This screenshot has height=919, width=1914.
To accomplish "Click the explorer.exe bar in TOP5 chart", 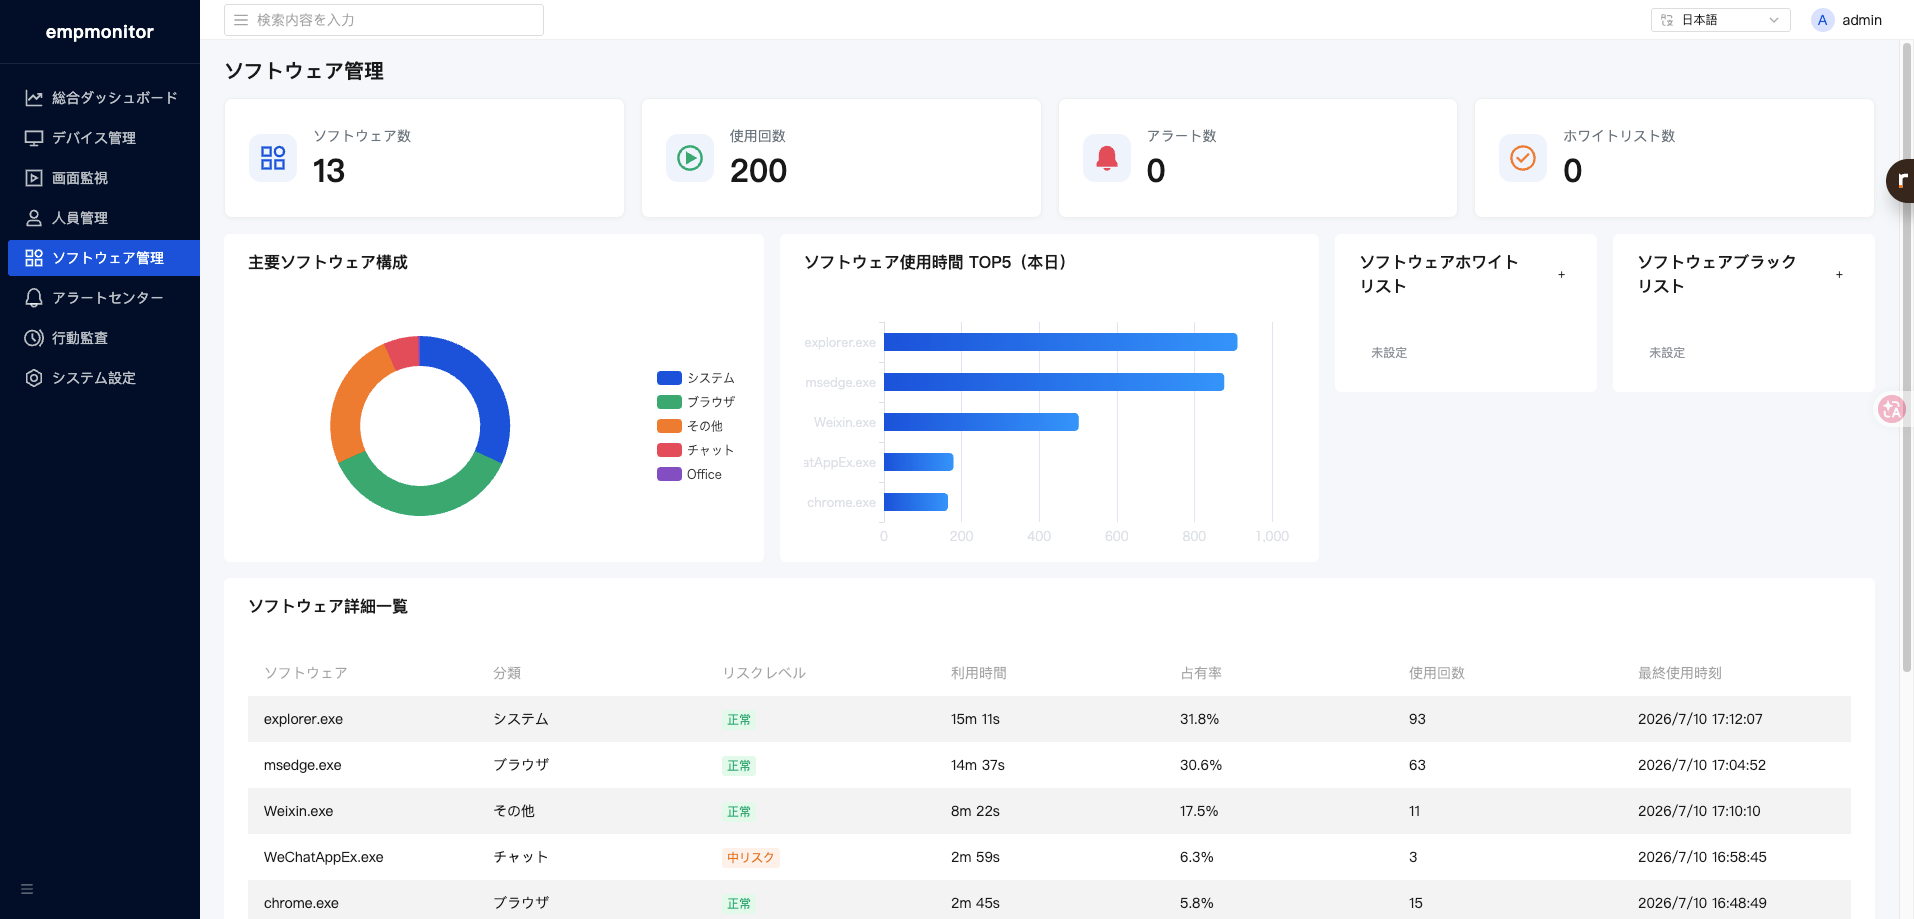I will click(1060, 342).
